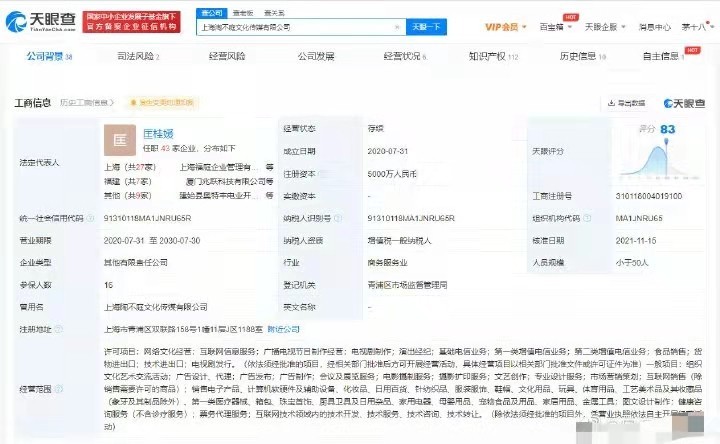This screenshot has width=720, height=444.
Task: Open 厦门兆联科技有限公司 company link
Action: coord(225,181)
